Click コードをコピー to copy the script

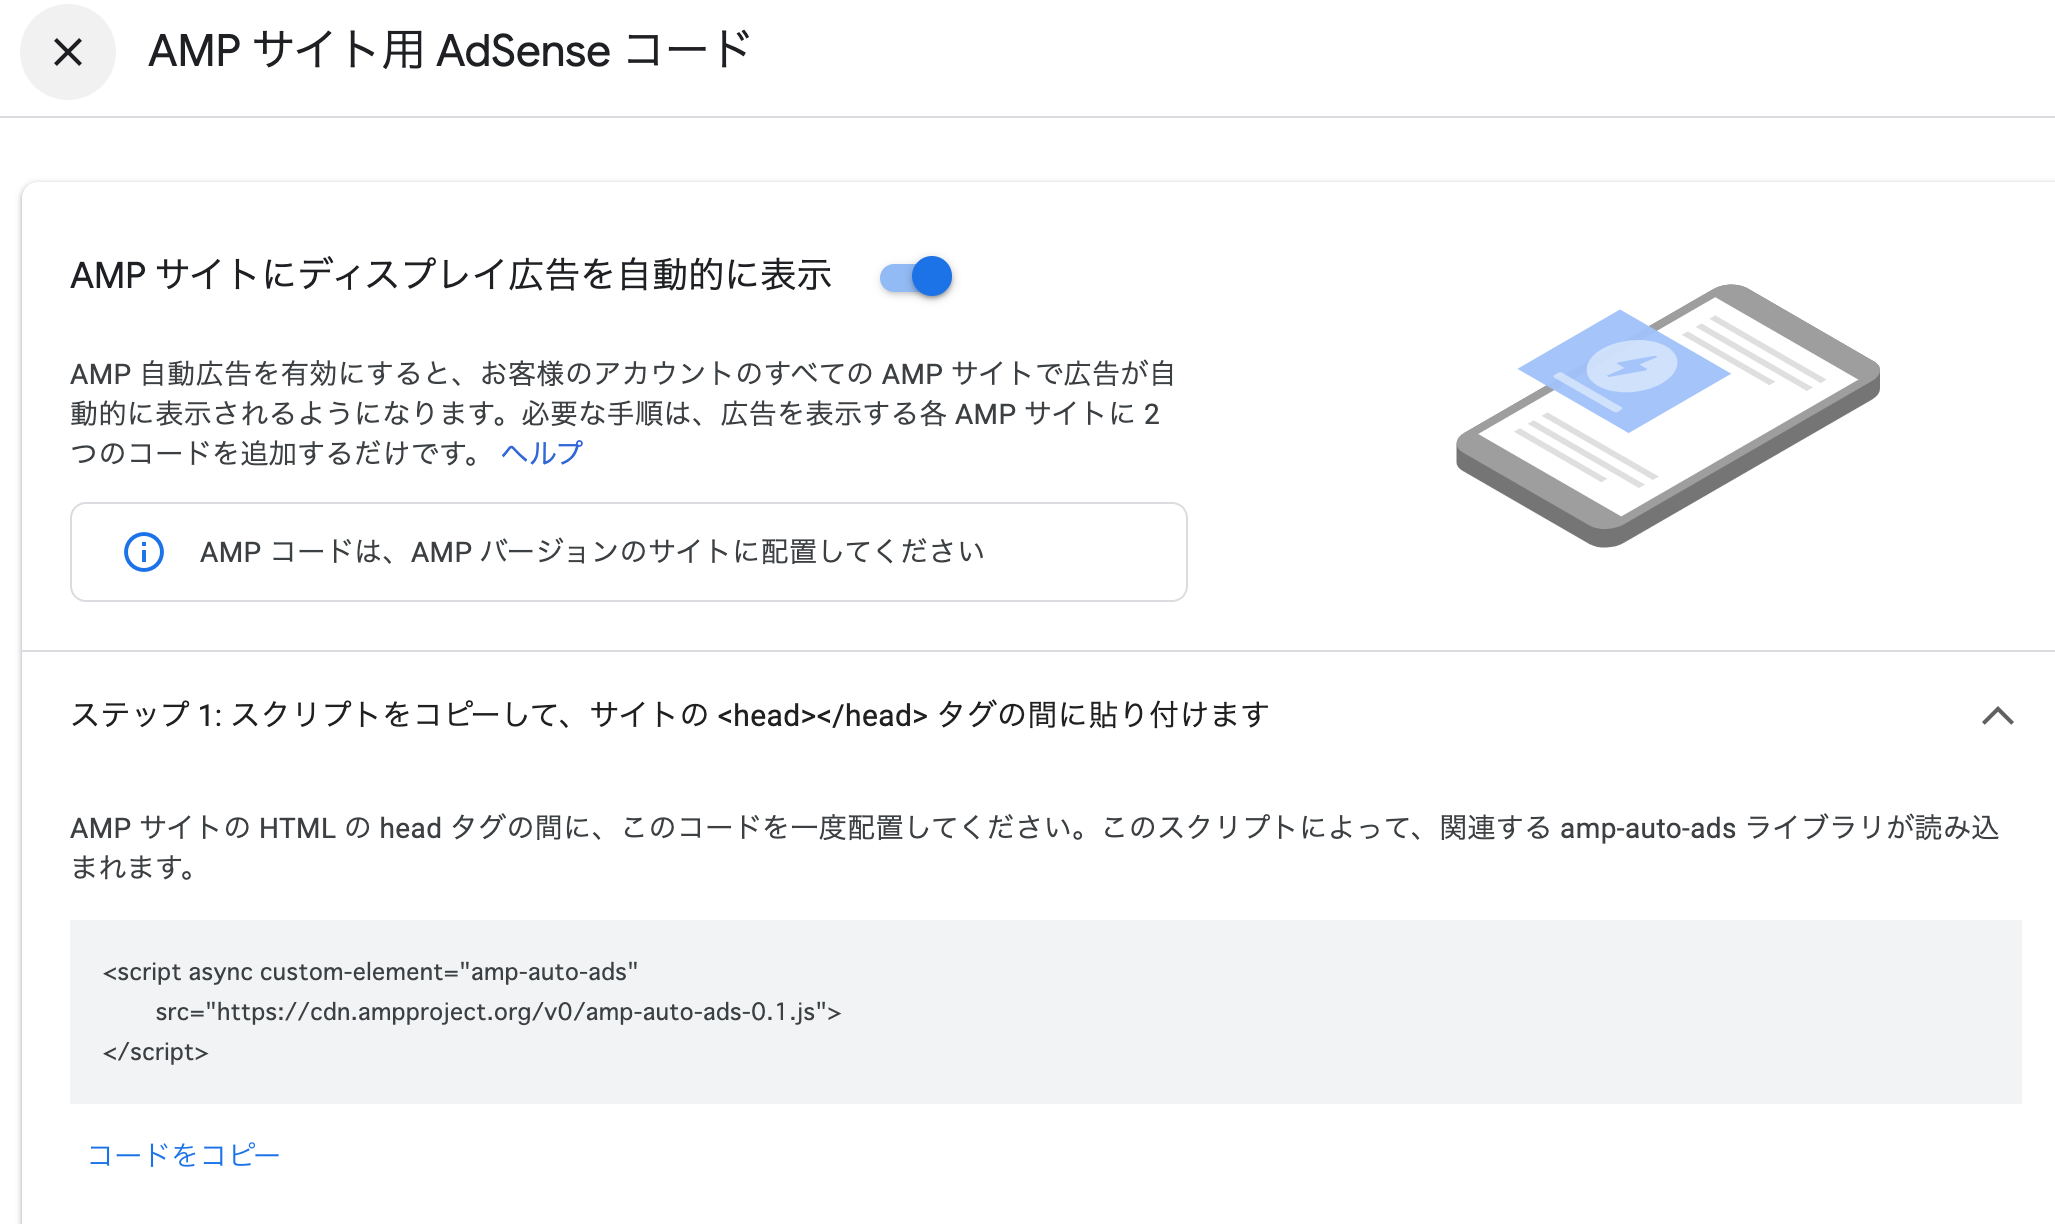[x=184, y=1155]
